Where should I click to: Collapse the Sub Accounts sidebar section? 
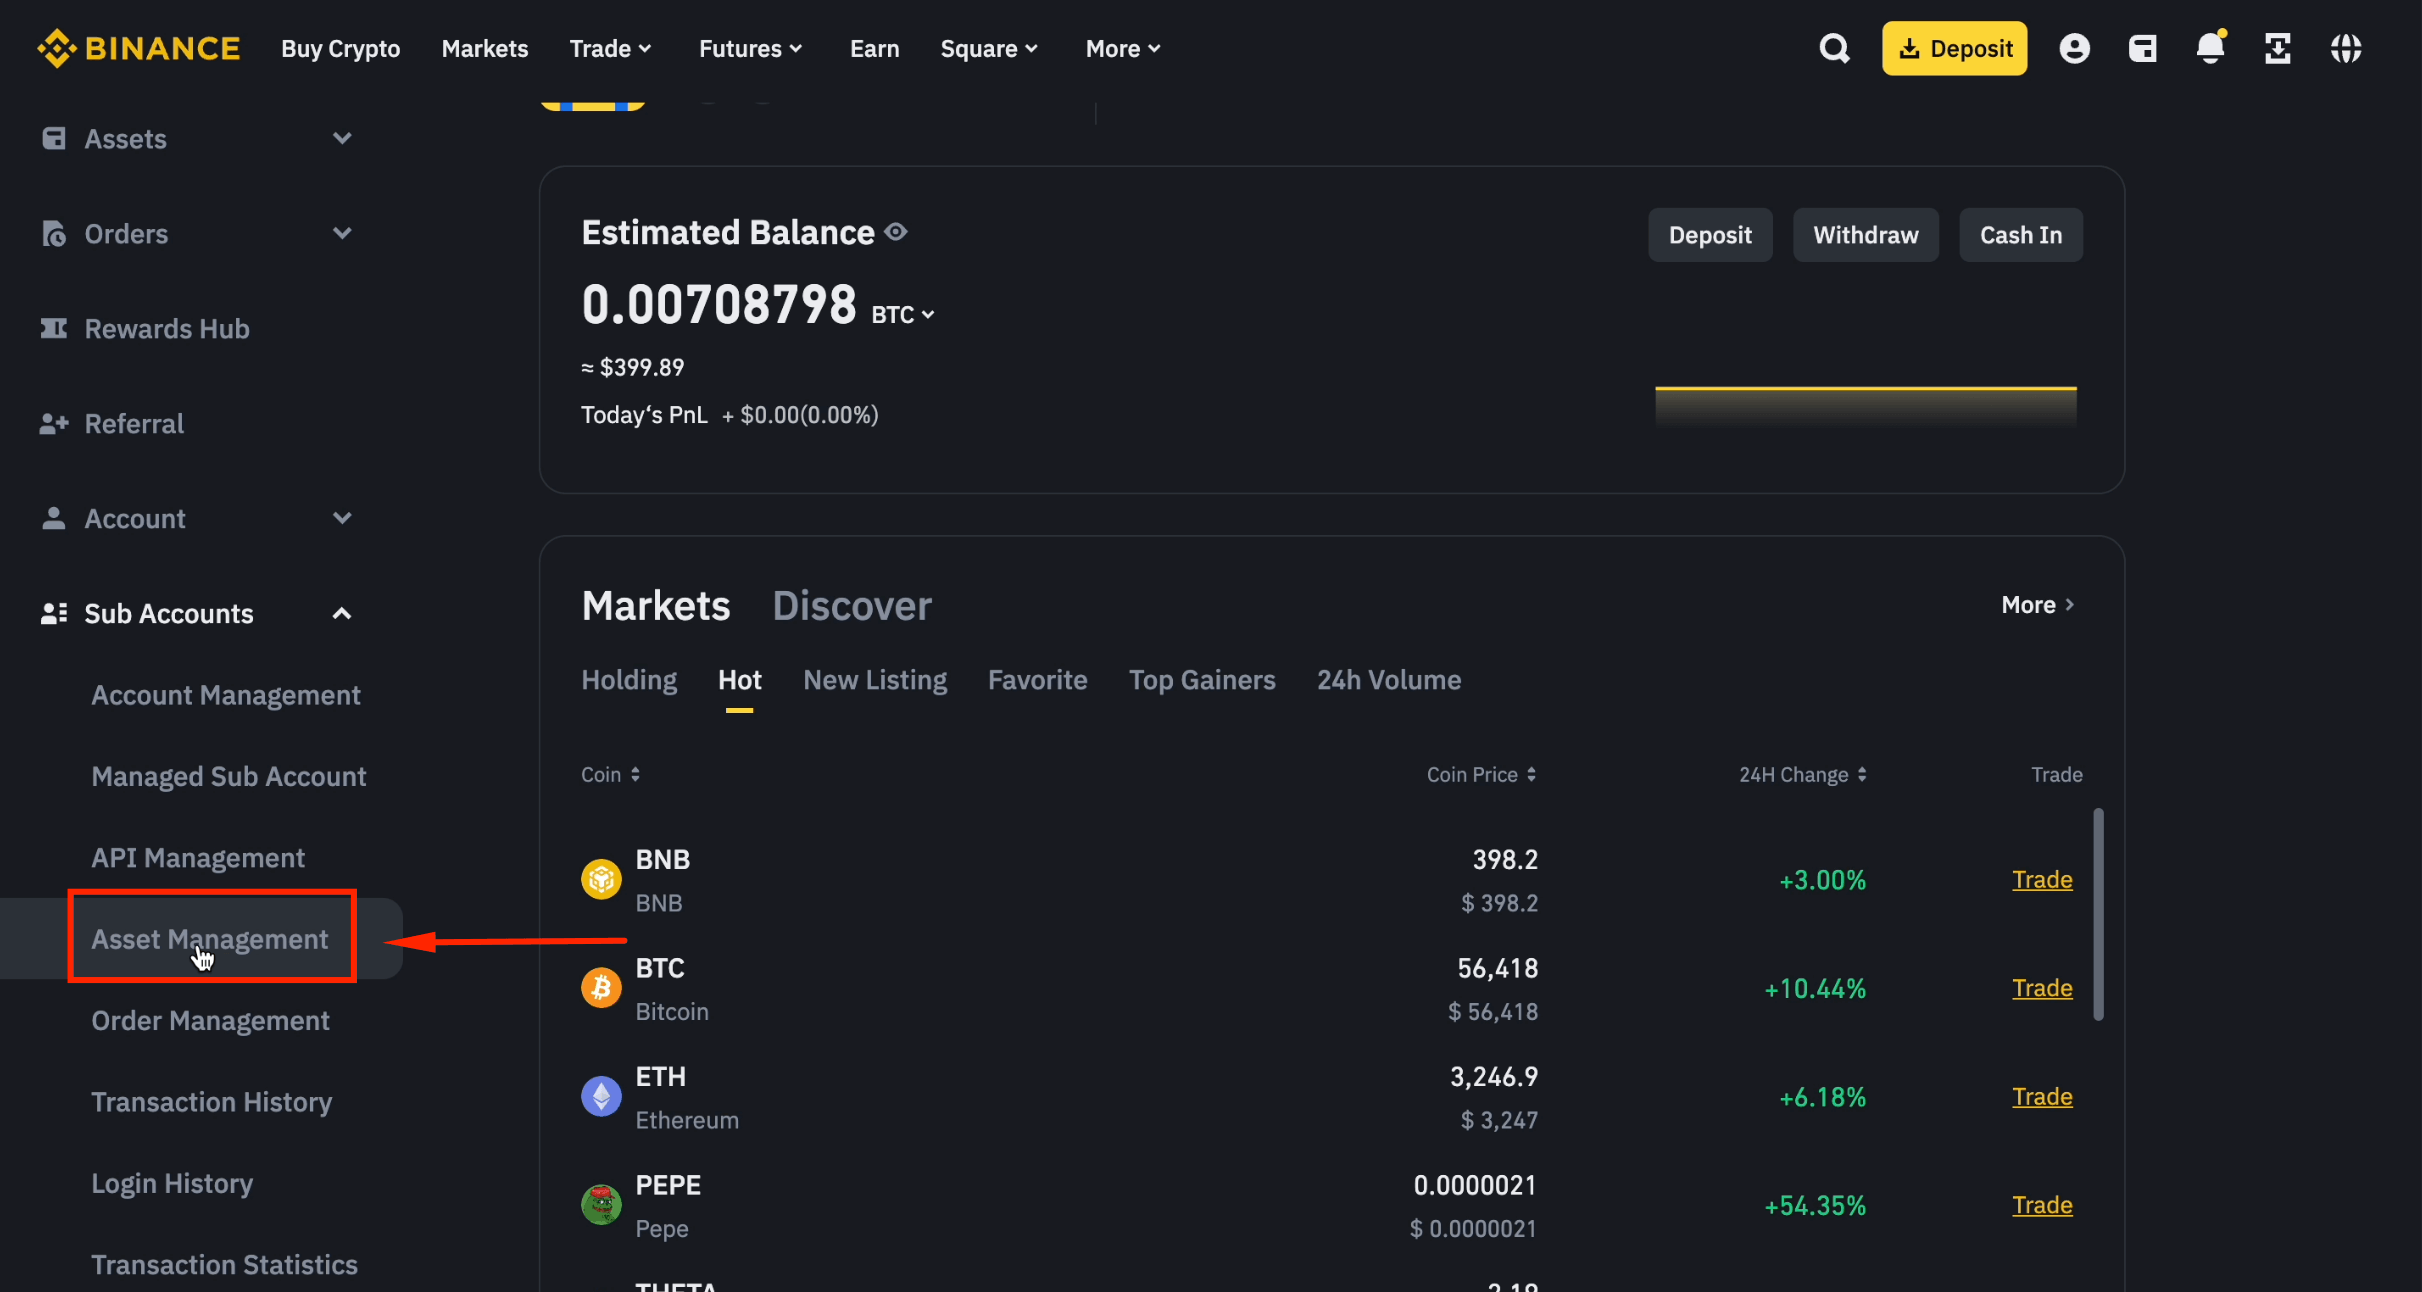pos(341,613)
